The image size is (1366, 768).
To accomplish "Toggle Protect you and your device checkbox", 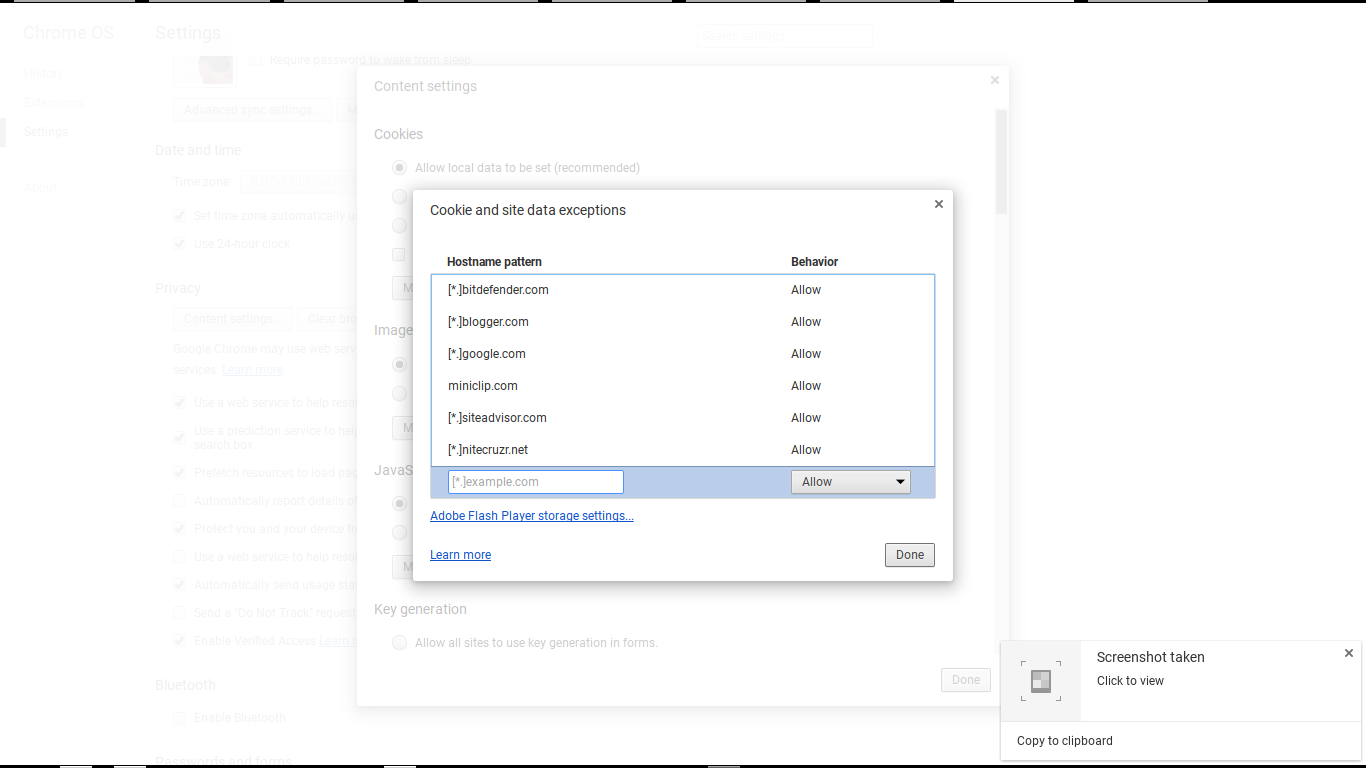I will (180, 529).
